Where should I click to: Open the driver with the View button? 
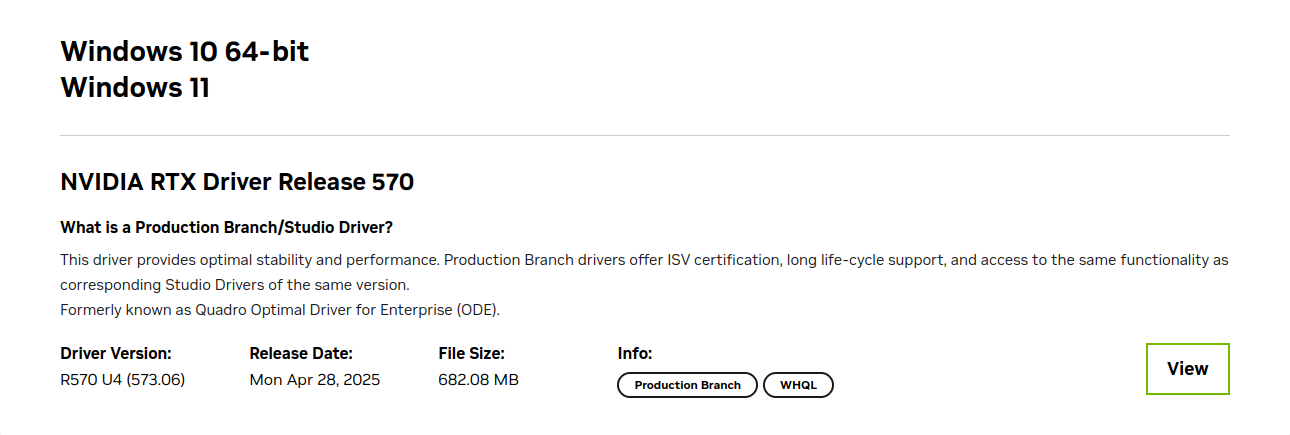pyautogui.click(x=1187, y=369)
